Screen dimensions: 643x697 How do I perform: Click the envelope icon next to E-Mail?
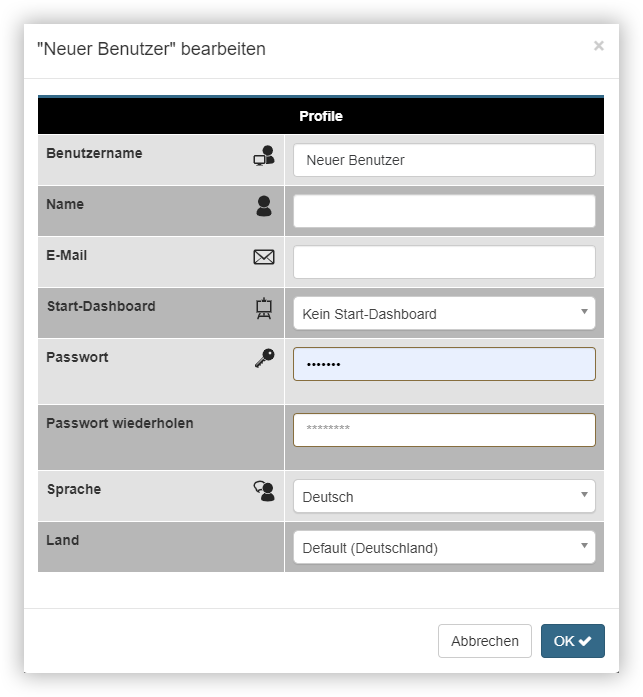tap(264, 257)
